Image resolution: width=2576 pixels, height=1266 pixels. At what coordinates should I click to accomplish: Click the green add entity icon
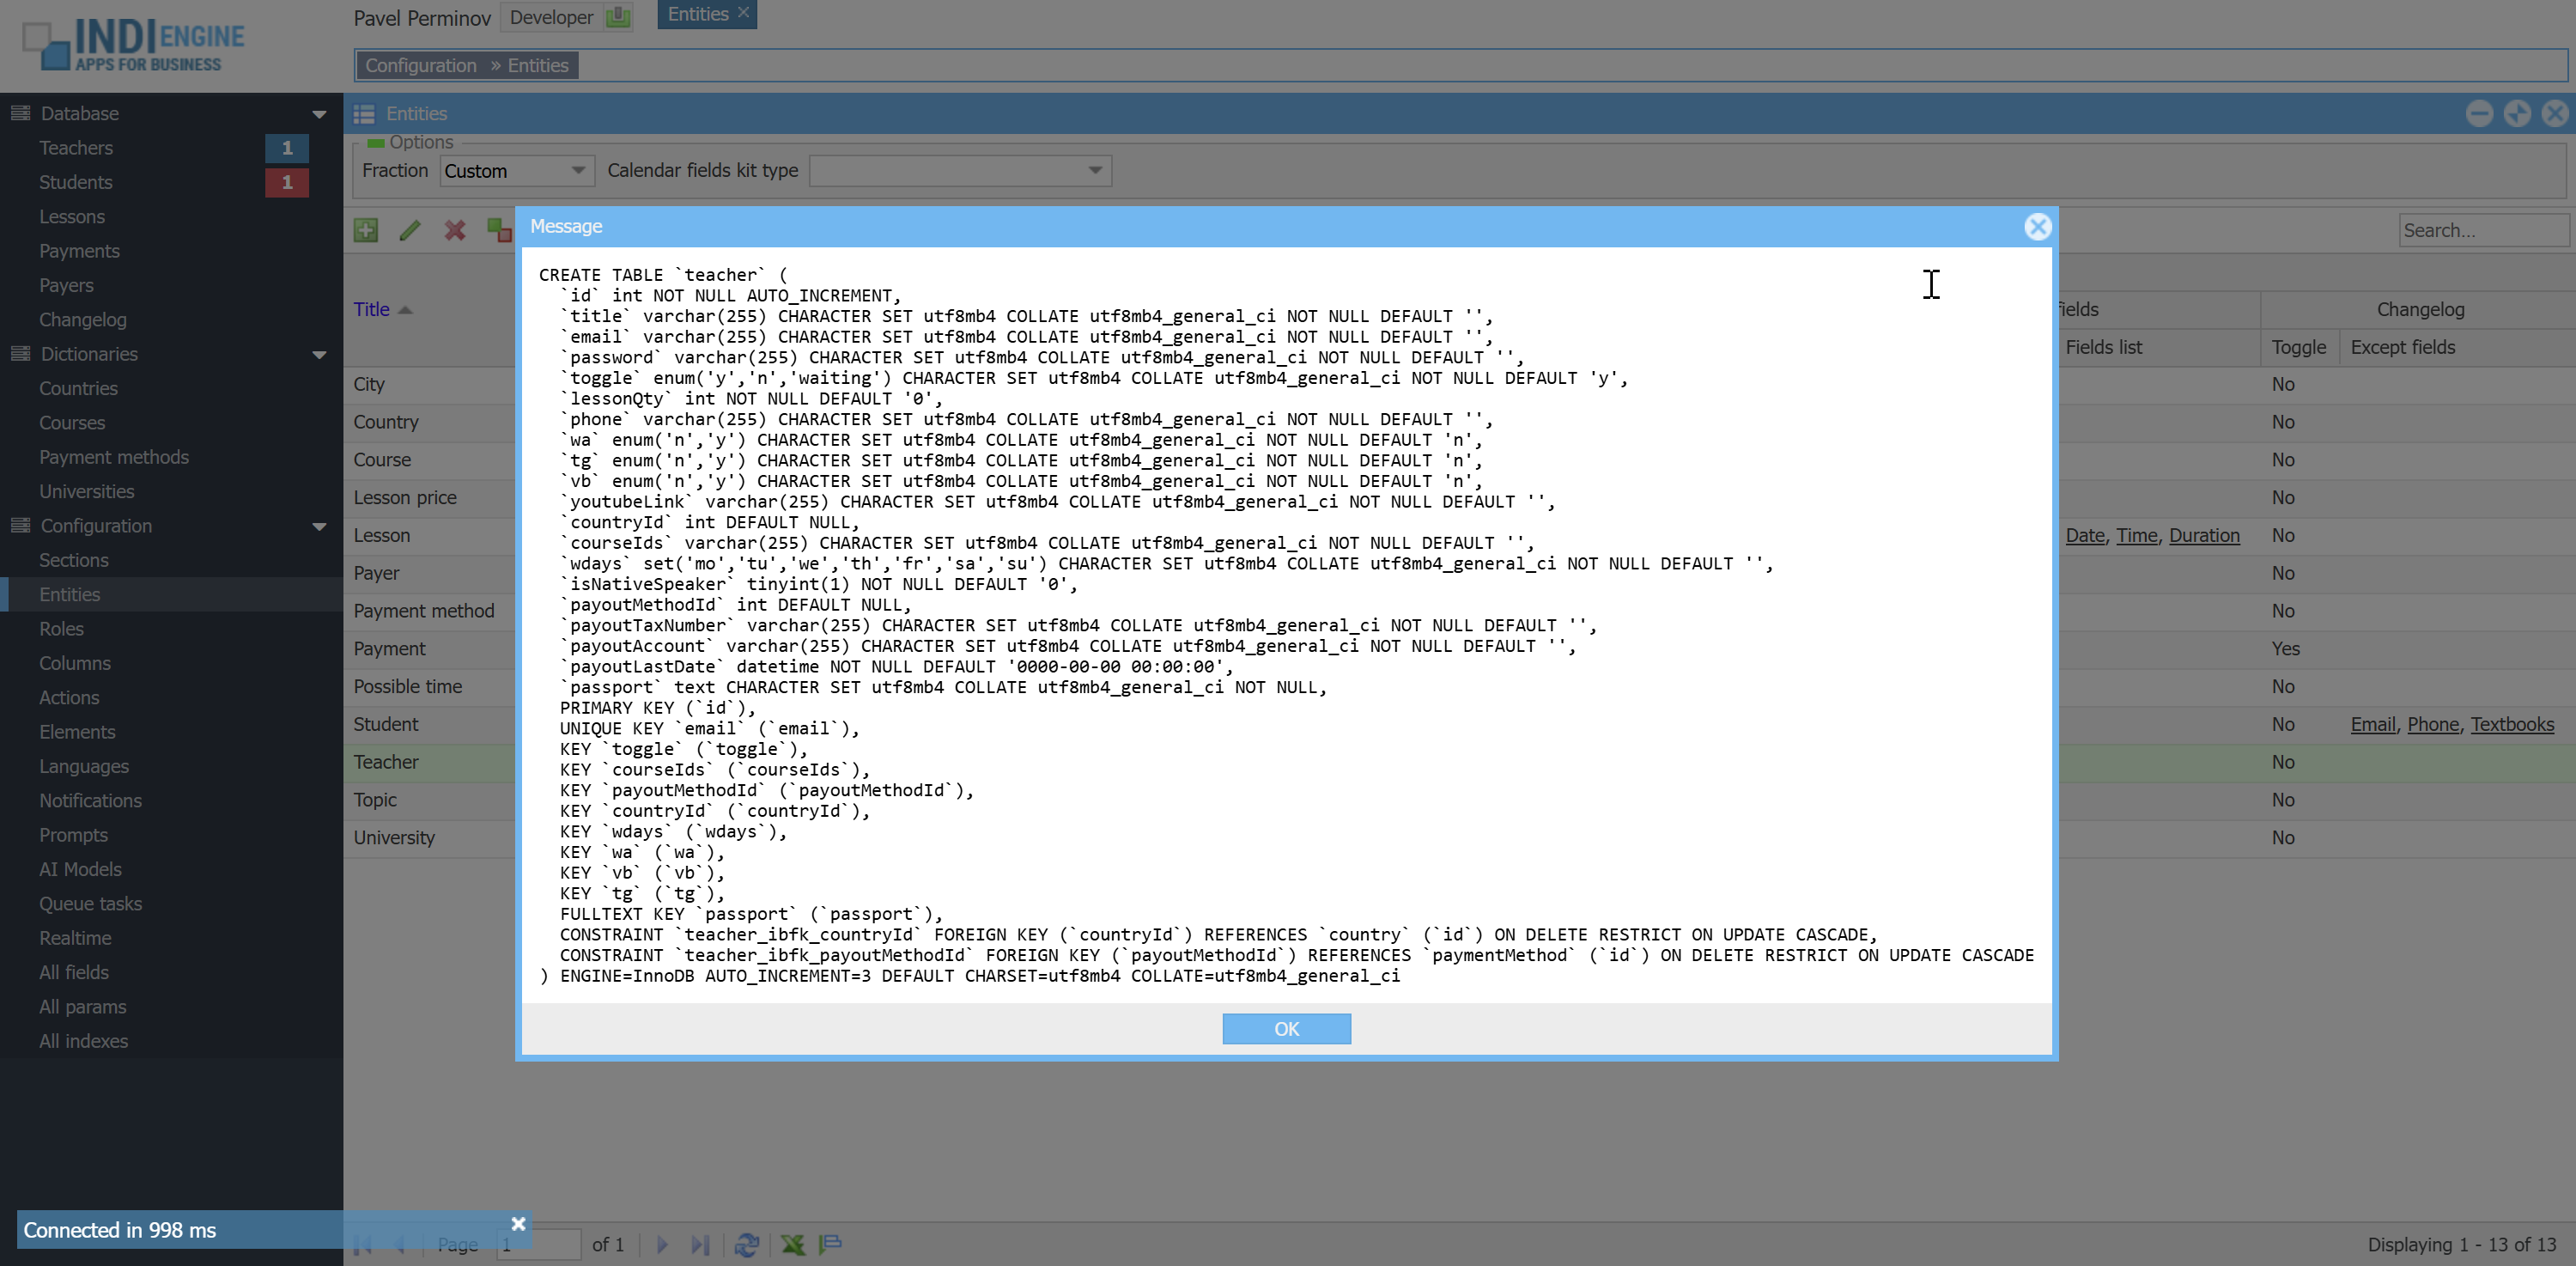[366, 230]
